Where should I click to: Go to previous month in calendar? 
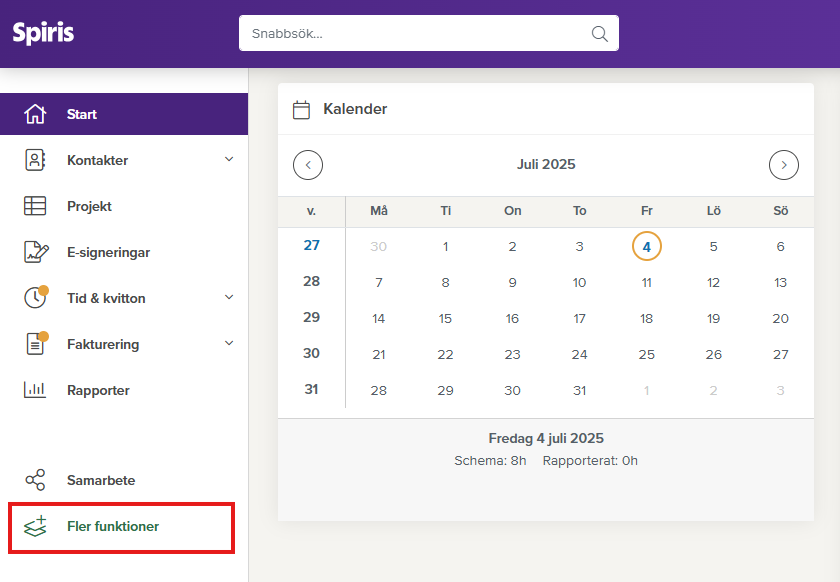308,165
